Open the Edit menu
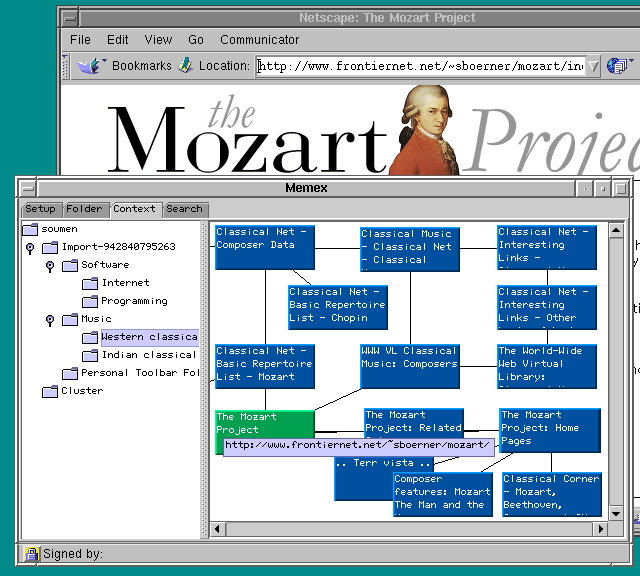Viewport: 640px width, 576px height. point(118,40)
